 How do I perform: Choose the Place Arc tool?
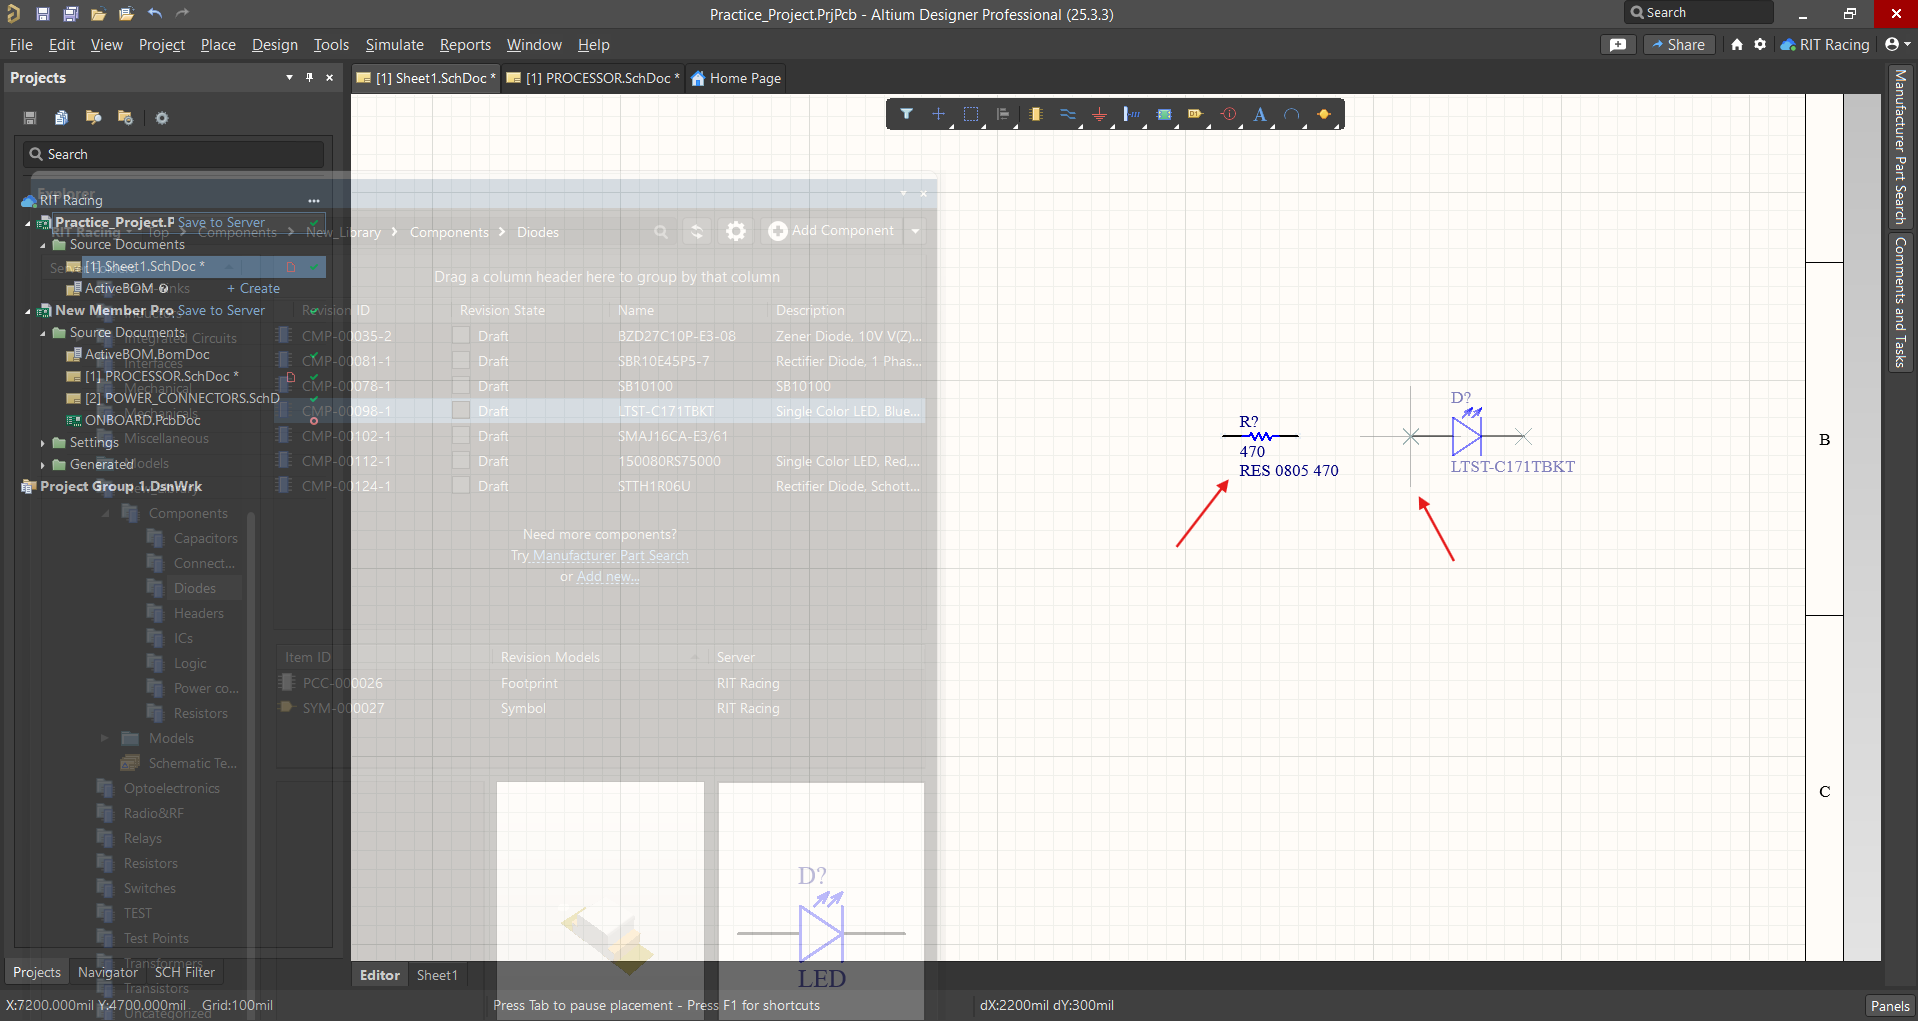coord(1292,114)
